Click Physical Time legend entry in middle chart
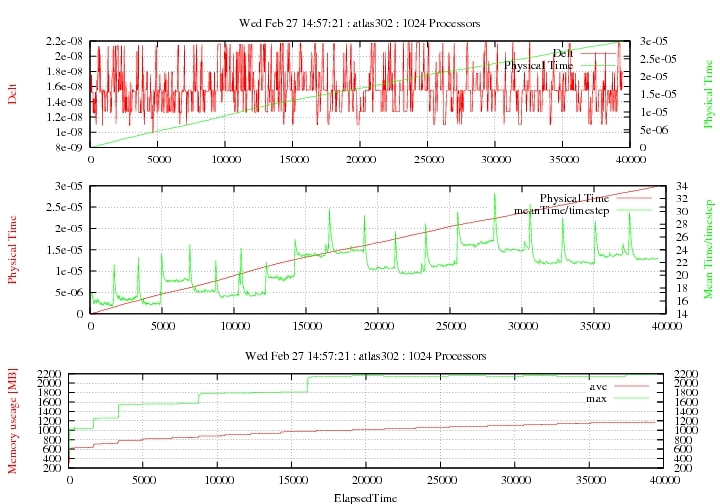 pyautogui.click(x=576, y=197)
